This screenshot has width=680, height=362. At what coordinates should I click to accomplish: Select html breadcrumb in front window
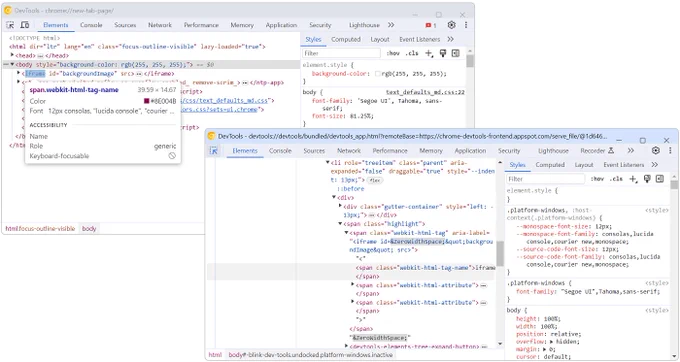pos(215,355)
